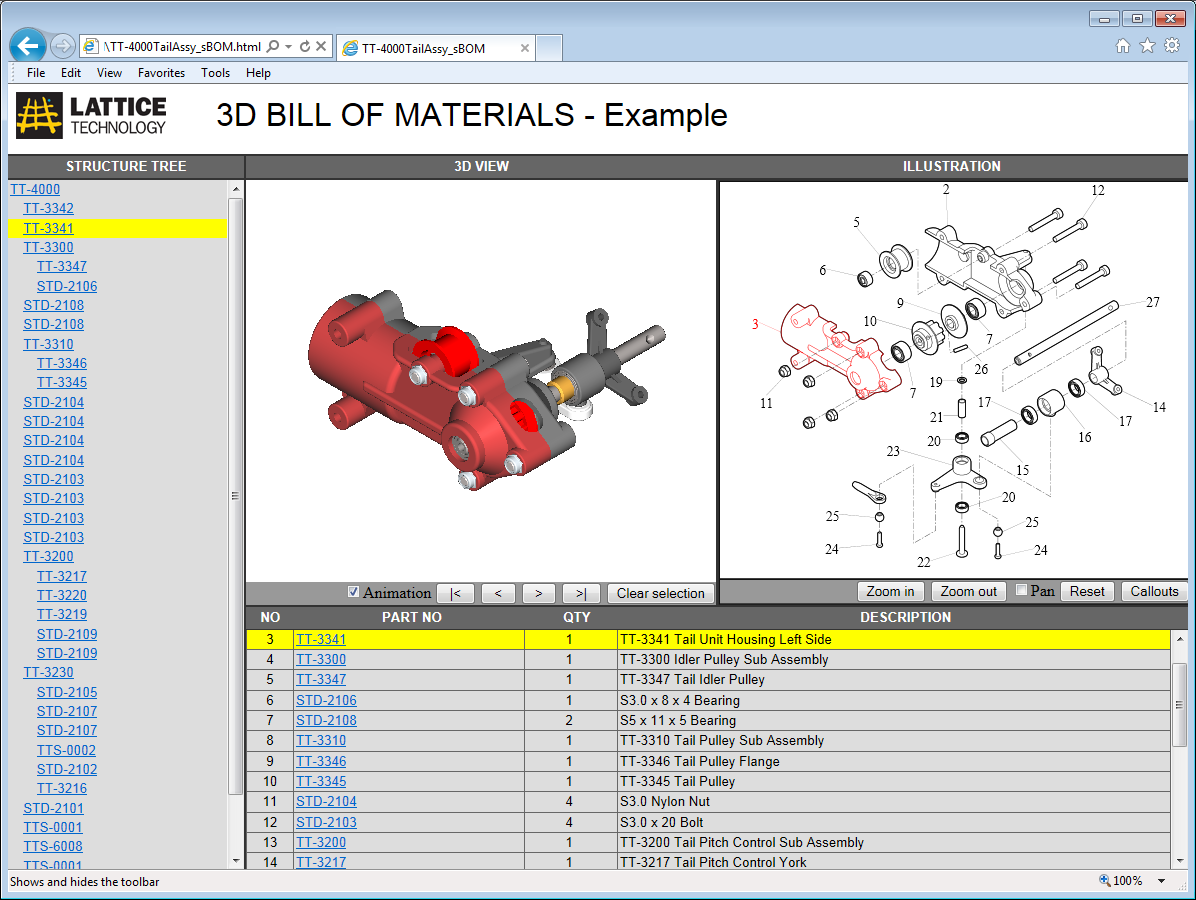Image resolution: width=1196 pixels, height=900 pixels.
Task: Refresh the page with the reload icon
Action: coord(305,47)
